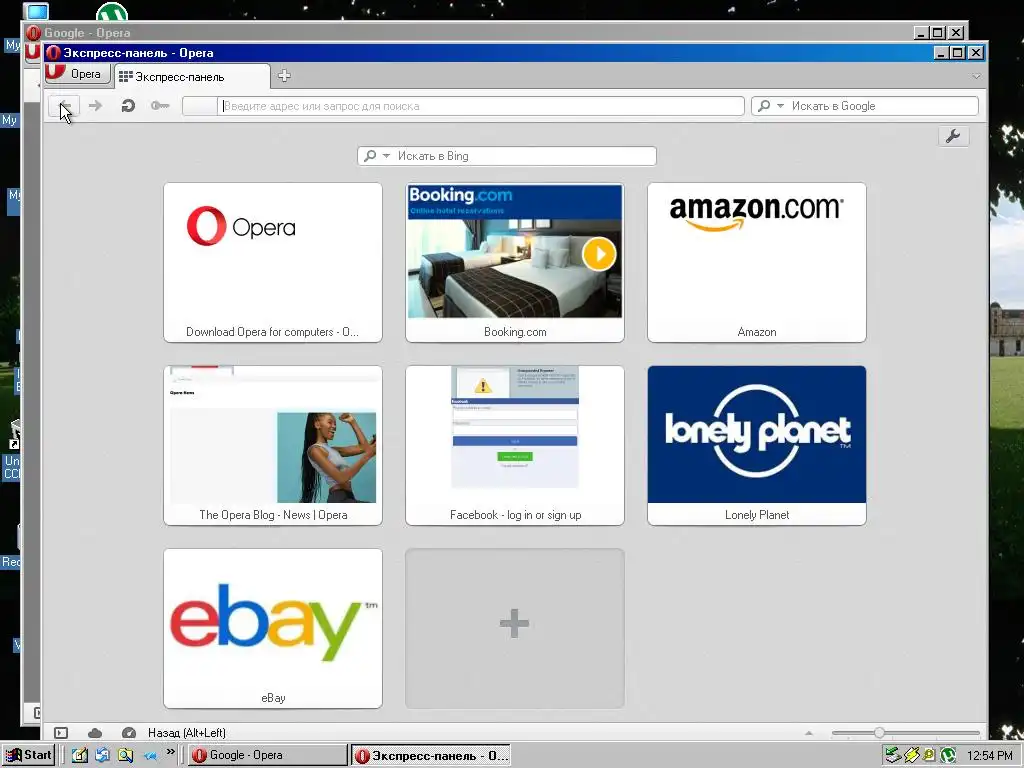Screen dimensions: 1024x768
Task: Click the Google - Opera background window title
Action: (x=87, y=33)
